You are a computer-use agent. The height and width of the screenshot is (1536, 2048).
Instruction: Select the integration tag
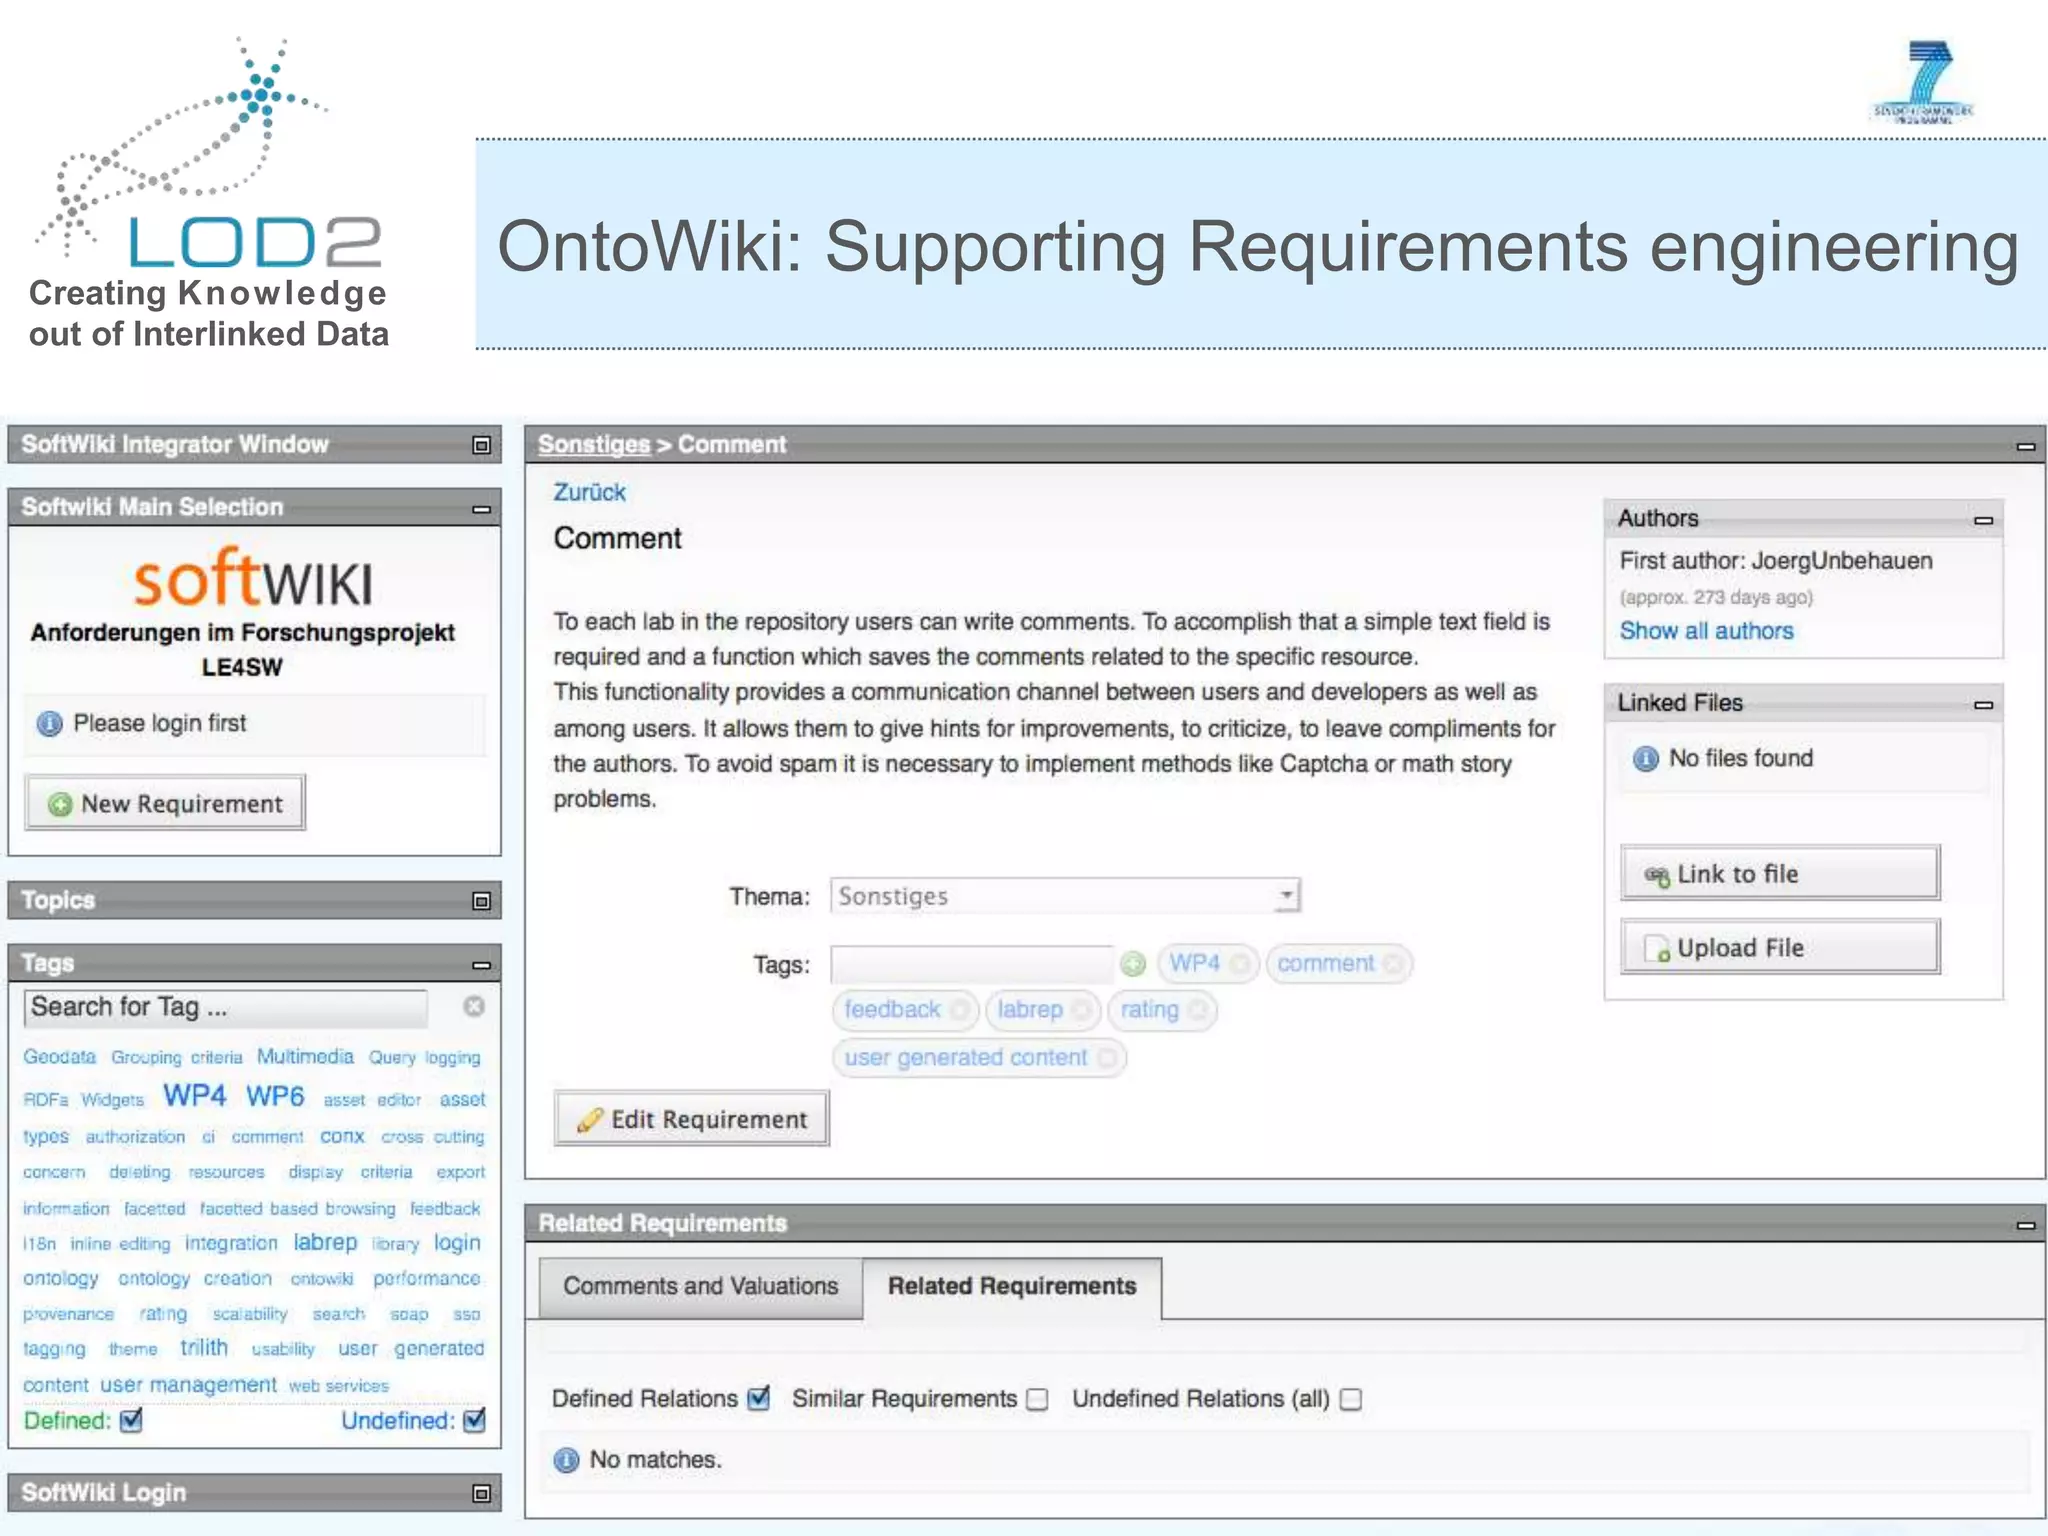(x=231, y=1243)
